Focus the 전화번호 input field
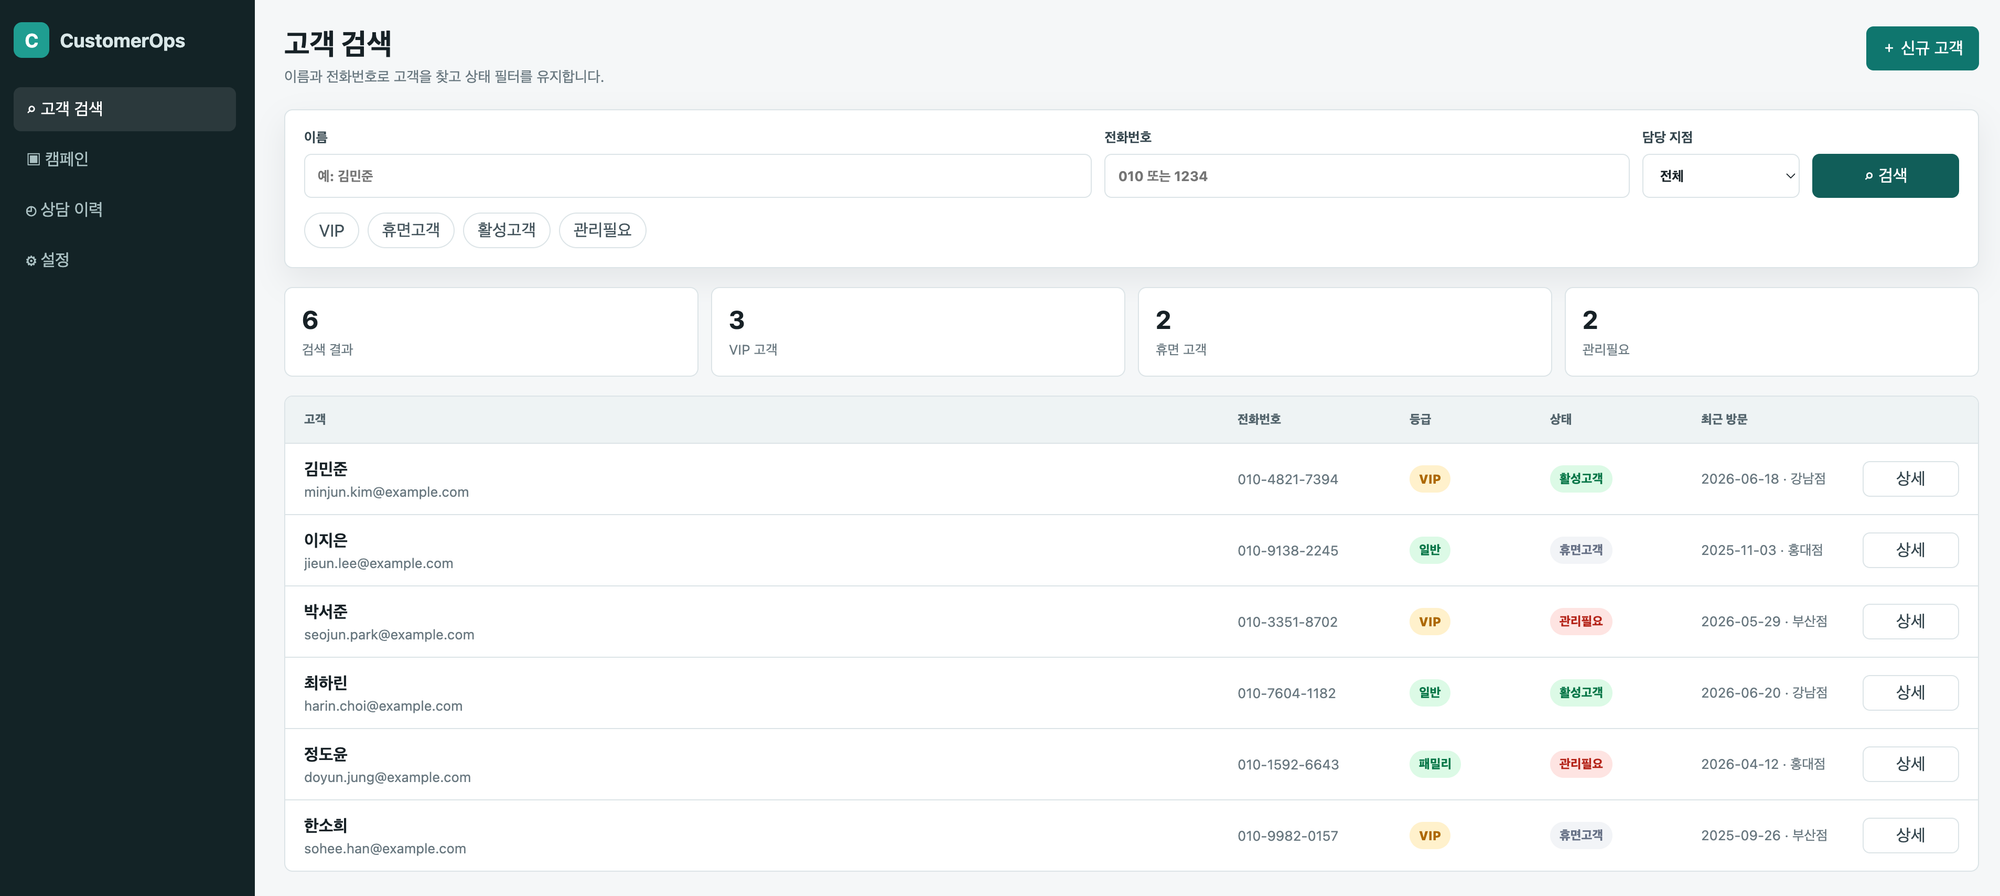The height and width of the screenshot is (896, 2000). coord(1366,176)
